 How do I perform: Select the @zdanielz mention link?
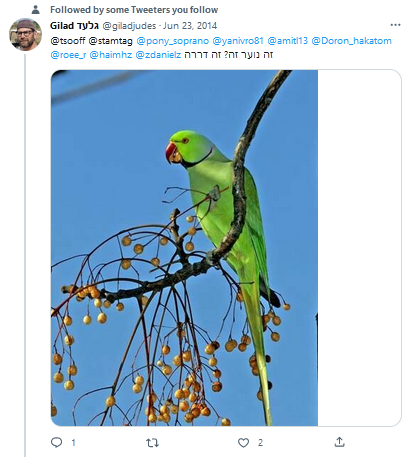(158, 55)
